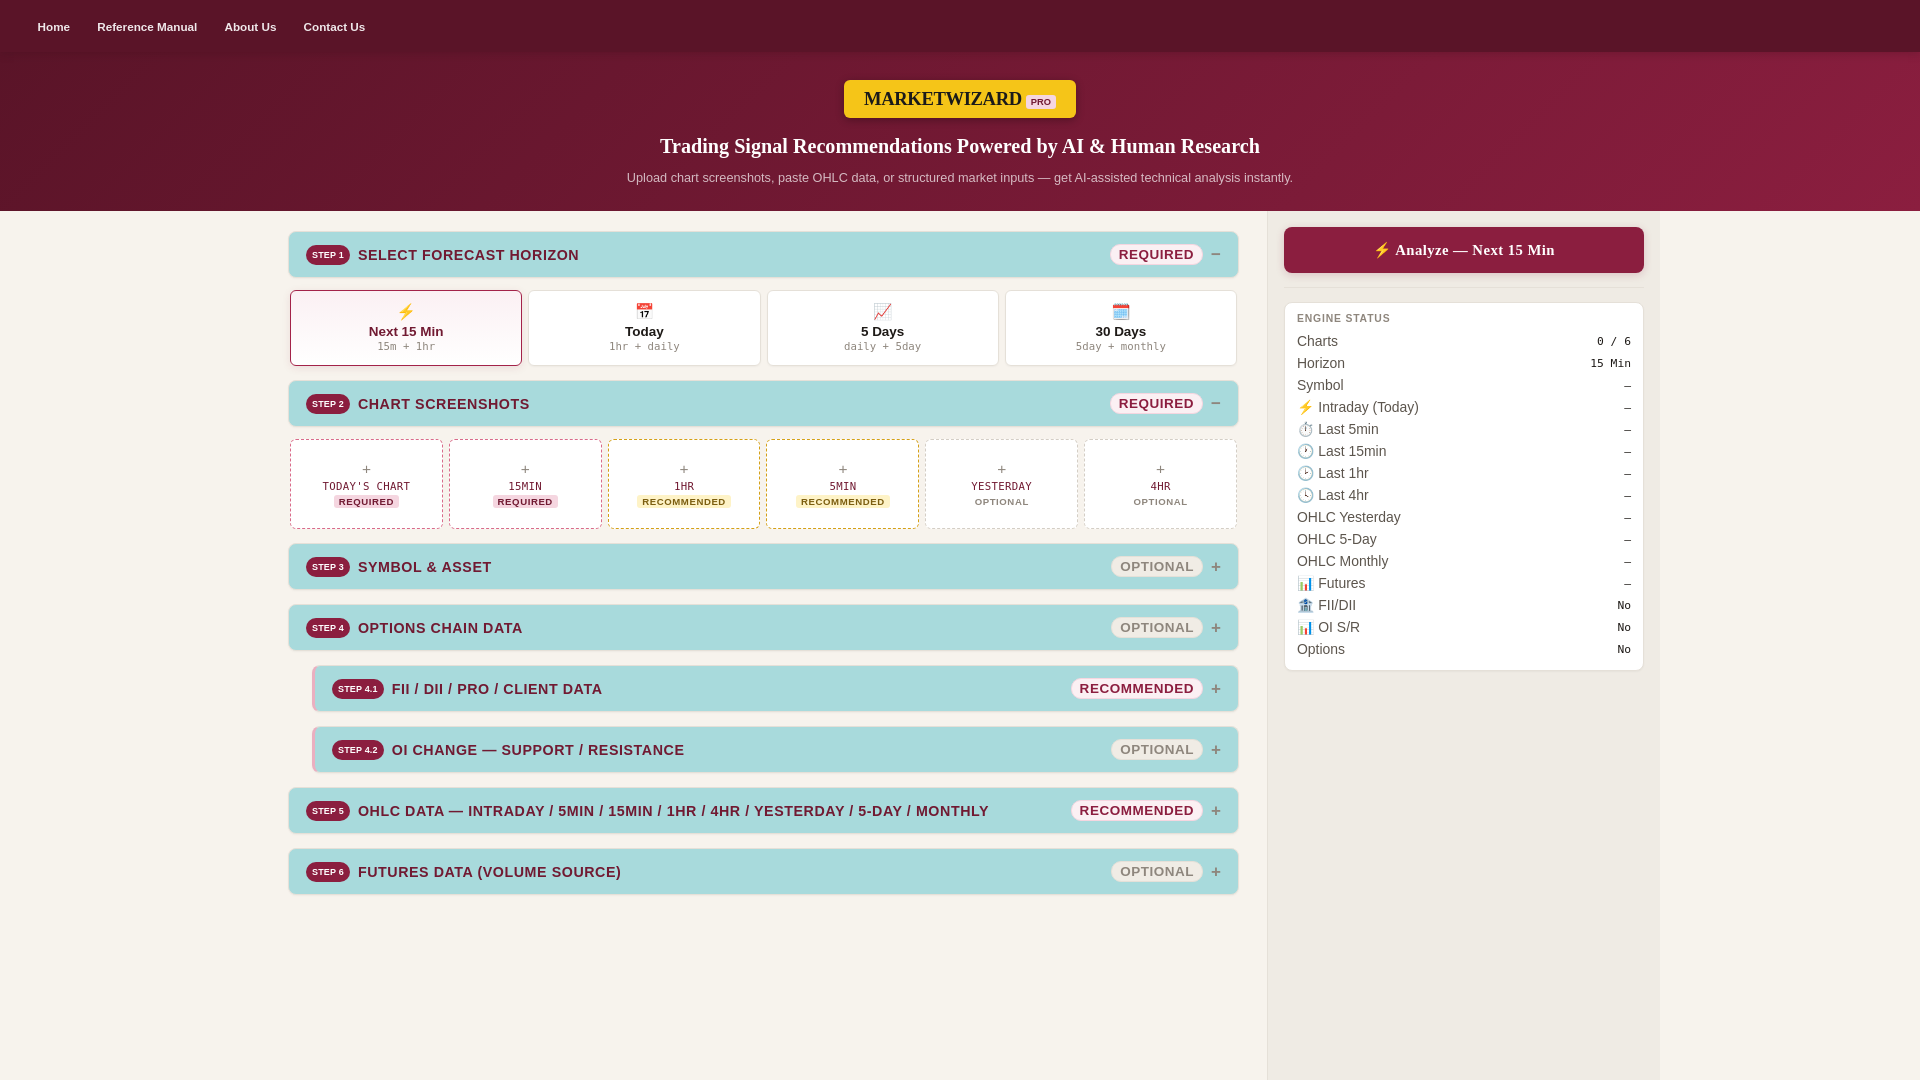Click the Analyze — Next 15 Min button
Viewport: 1920px width, 1080px height.
tap(1464, 250)
